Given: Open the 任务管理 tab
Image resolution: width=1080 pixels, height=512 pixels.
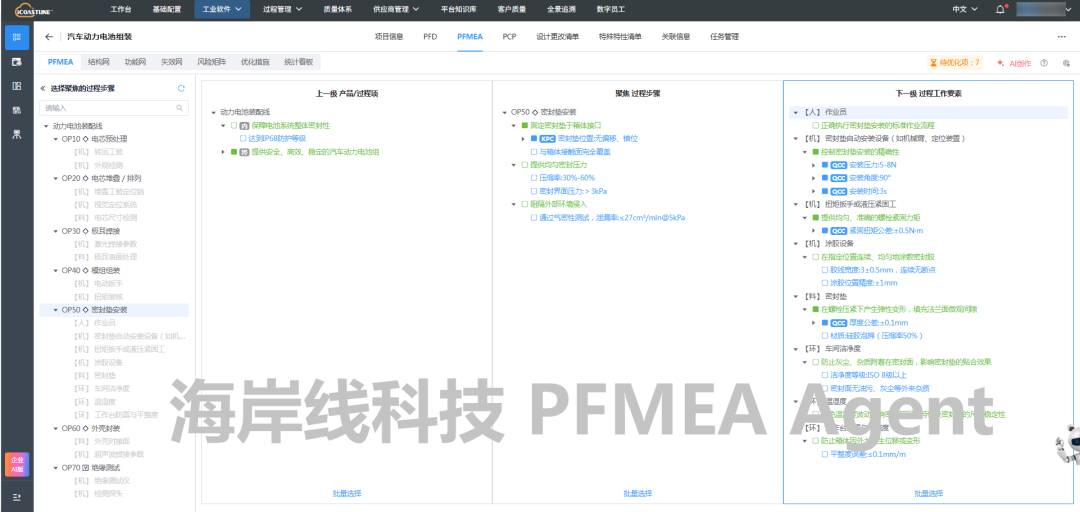Looking at the screenshot, I should [724, 37].
